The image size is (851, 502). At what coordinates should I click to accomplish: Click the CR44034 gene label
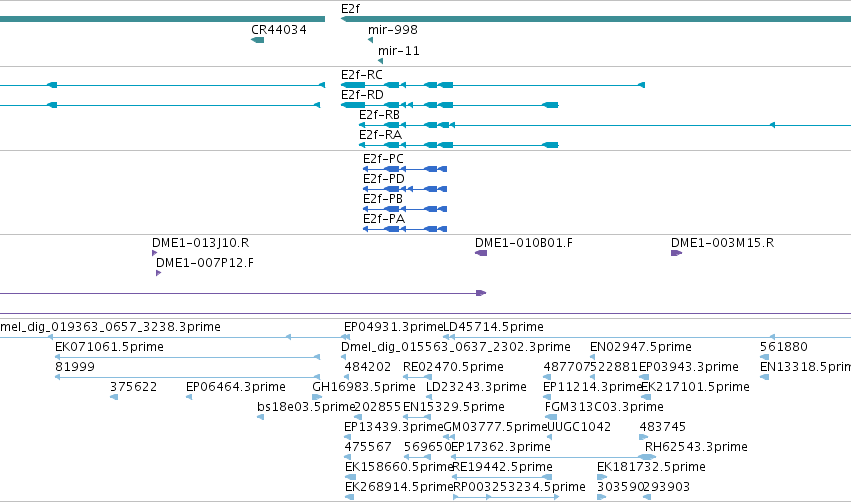279,30
